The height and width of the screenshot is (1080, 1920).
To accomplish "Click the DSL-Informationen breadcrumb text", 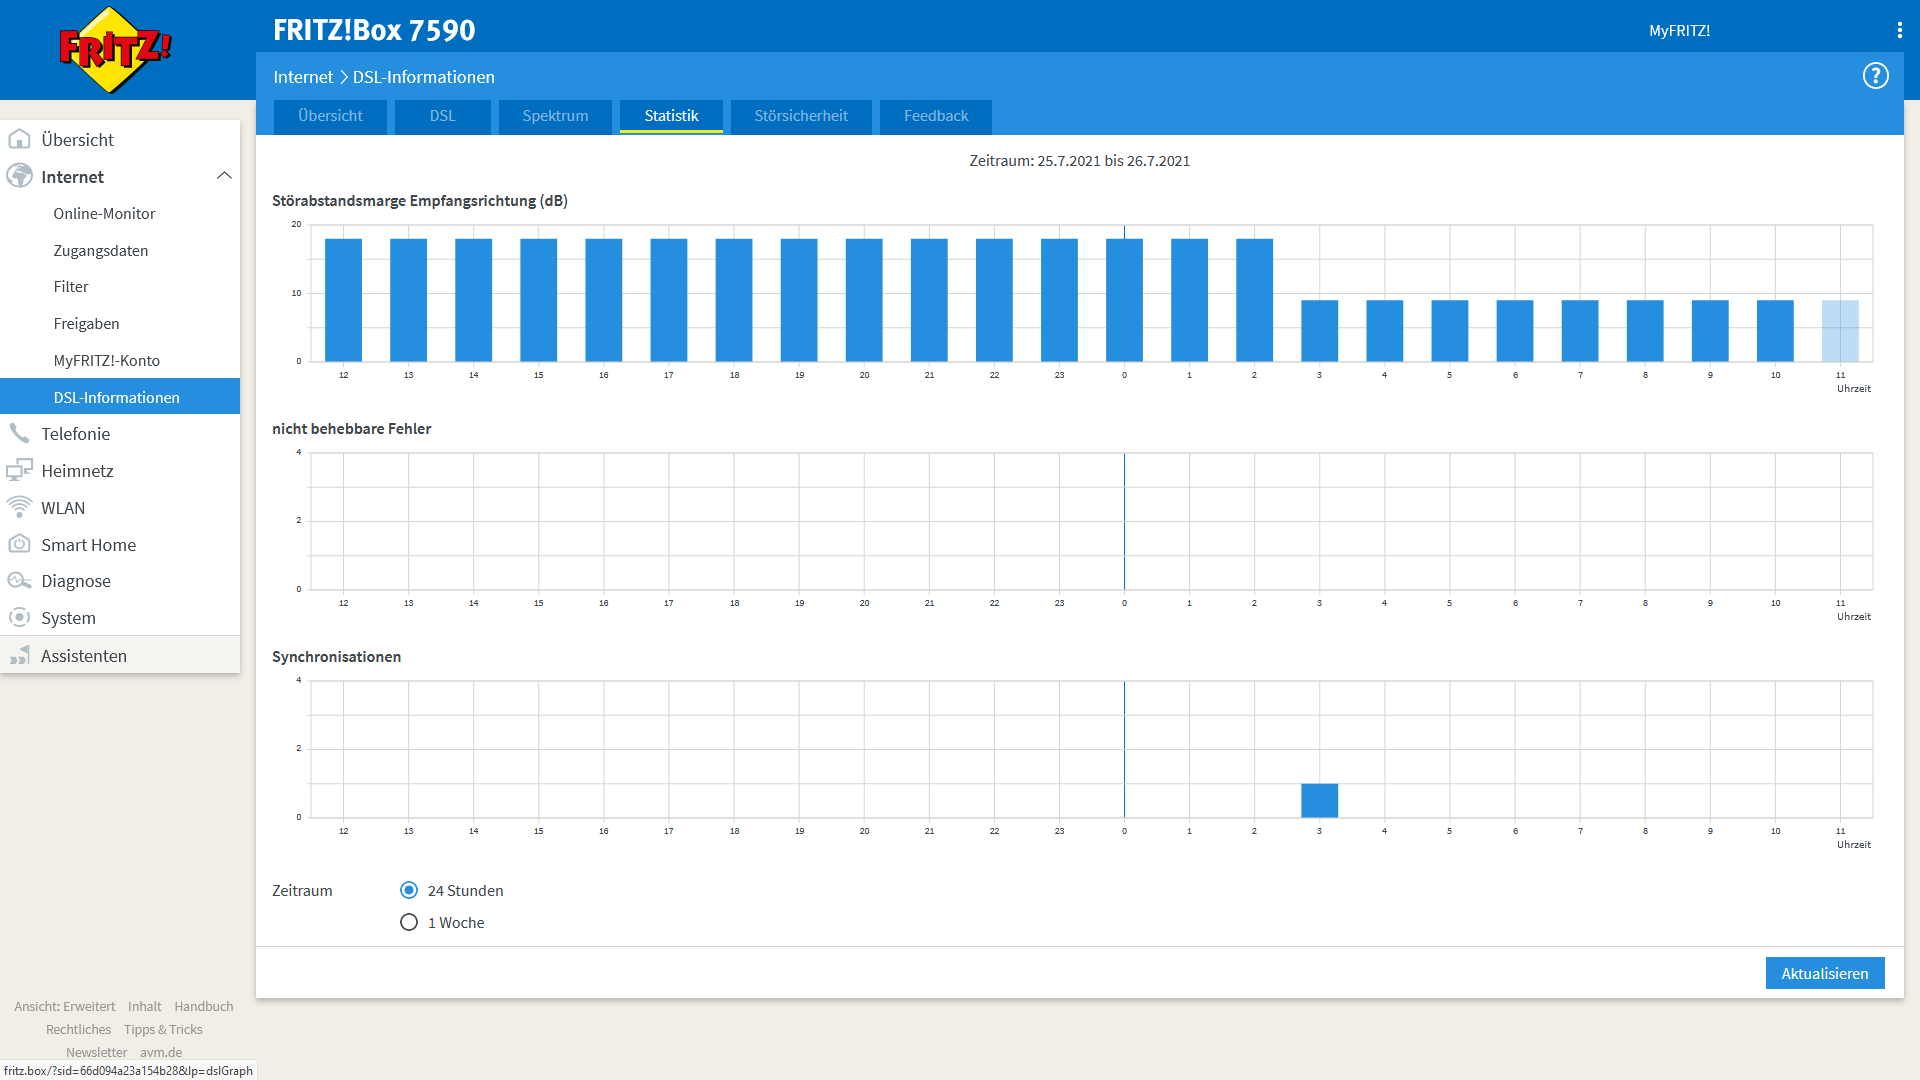I will pyautogui.click(x=423, y=77).
